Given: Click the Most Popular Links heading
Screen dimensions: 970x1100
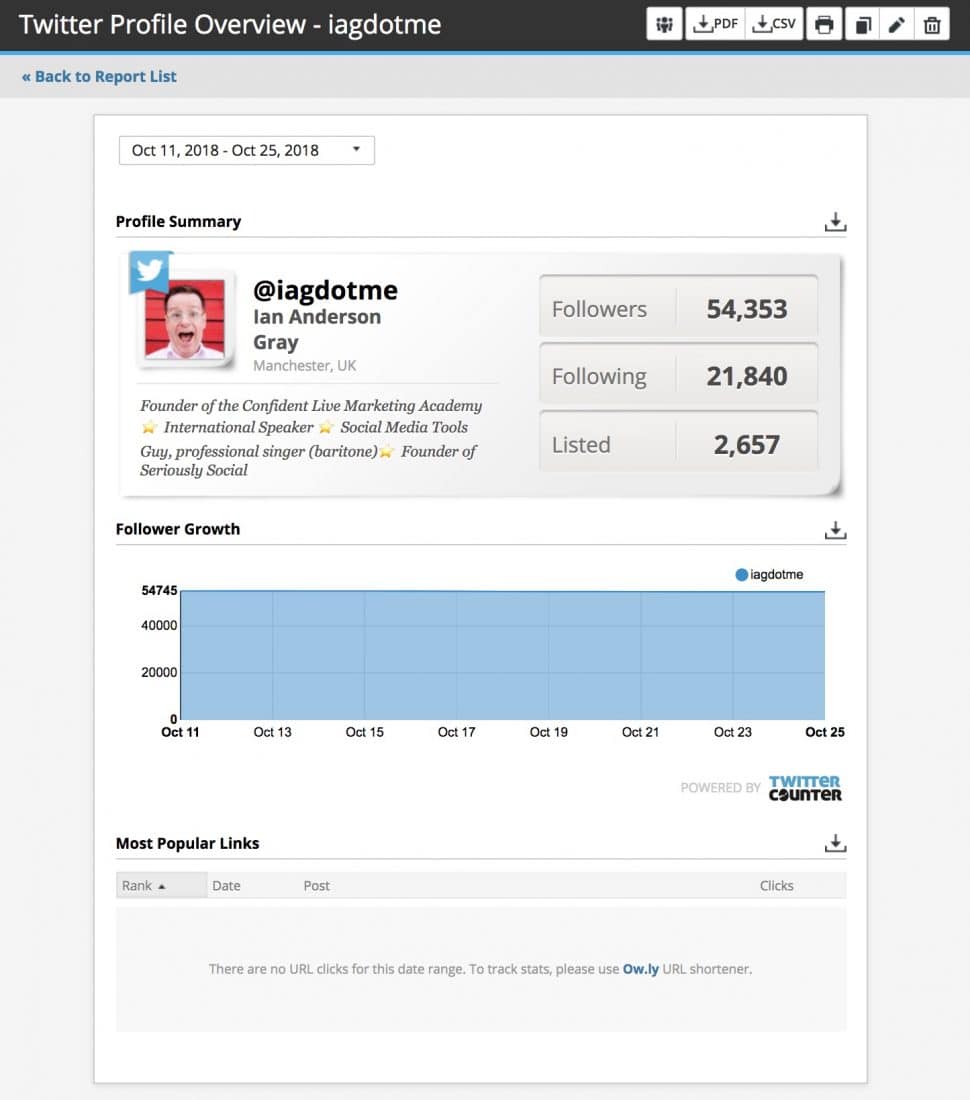Looking at the screenshot, I should point(187,843).
